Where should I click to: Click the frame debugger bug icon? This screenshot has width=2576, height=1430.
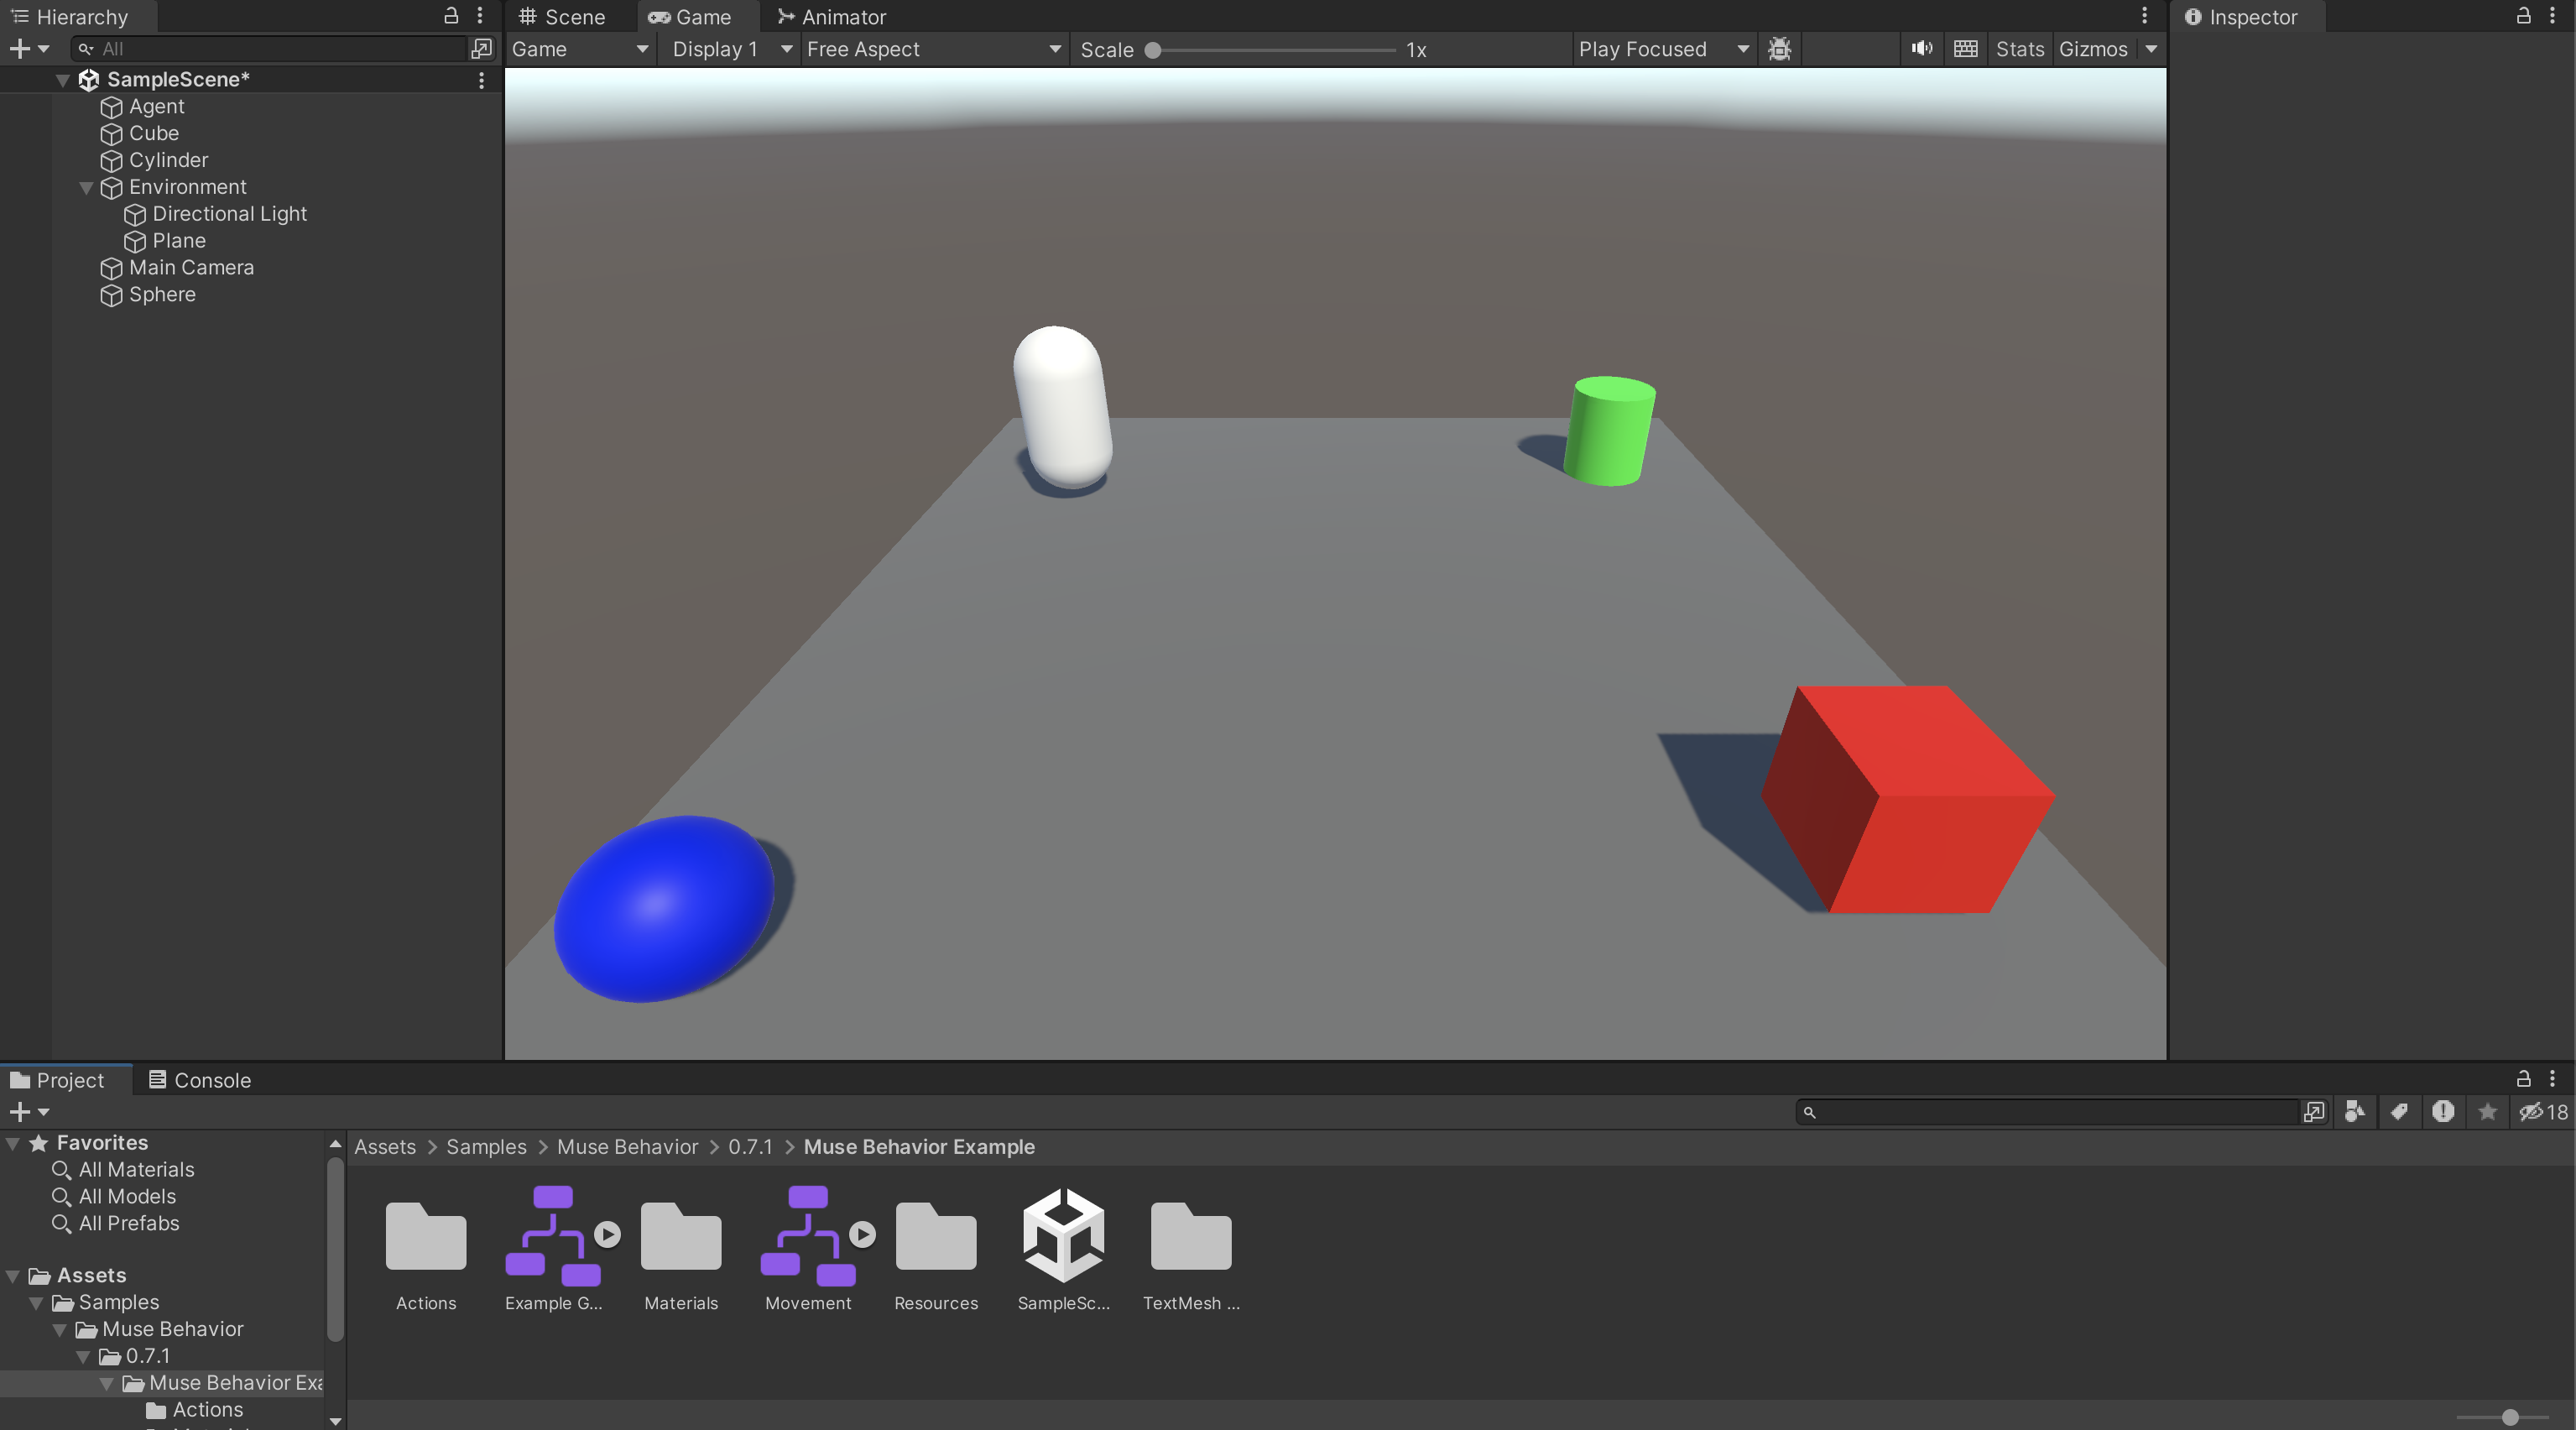coord(1779,49)
